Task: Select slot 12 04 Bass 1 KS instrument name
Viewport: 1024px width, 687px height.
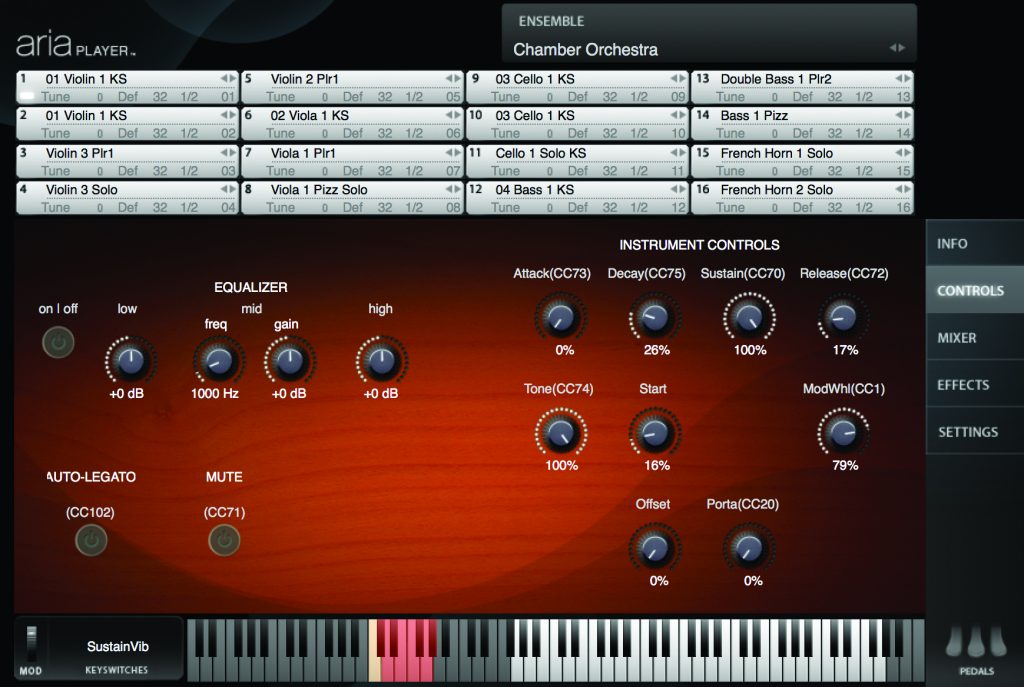Action: point(534,189)
